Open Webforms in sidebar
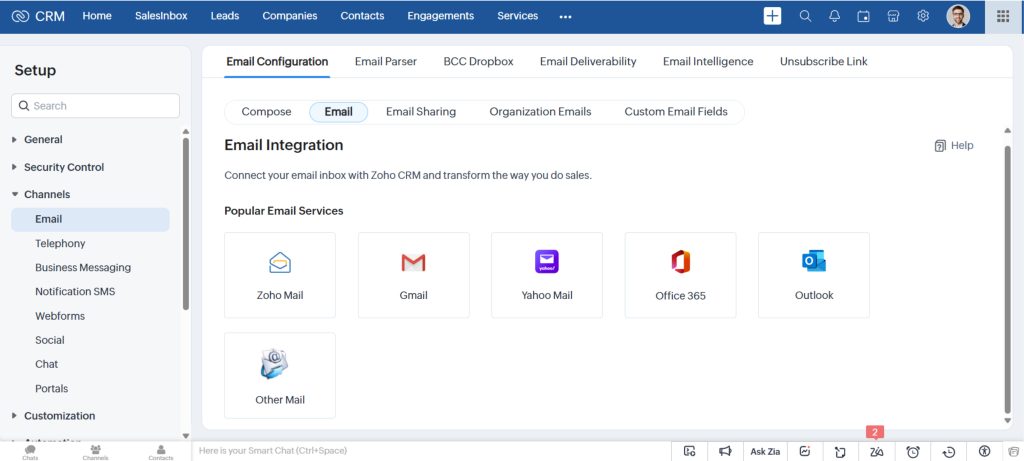1024x461 pixels. click(x=60, y=316)
